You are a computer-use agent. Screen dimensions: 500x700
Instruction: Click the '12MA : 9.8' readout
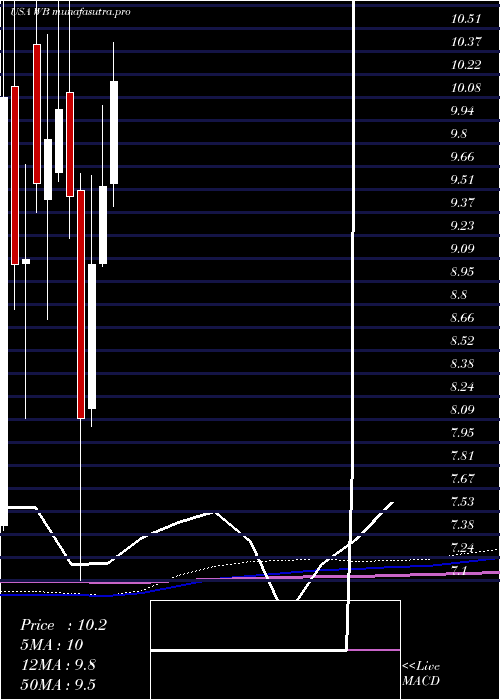(58, 665)
